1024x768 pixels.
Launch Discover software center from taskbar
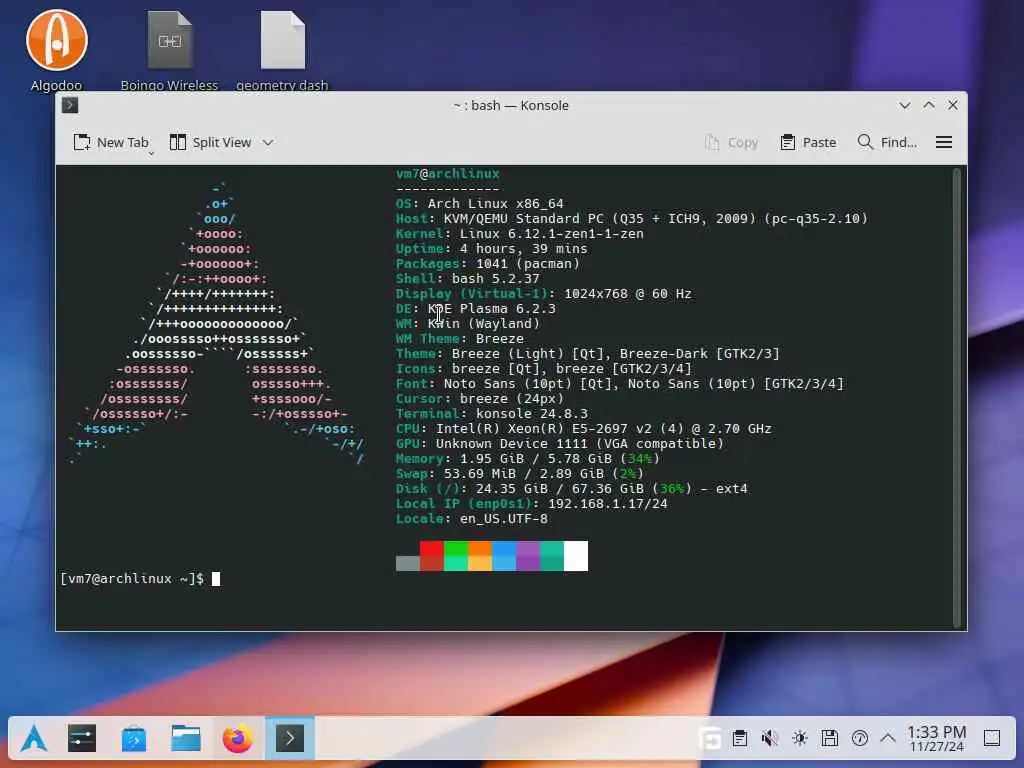click(x=134, y=739)
